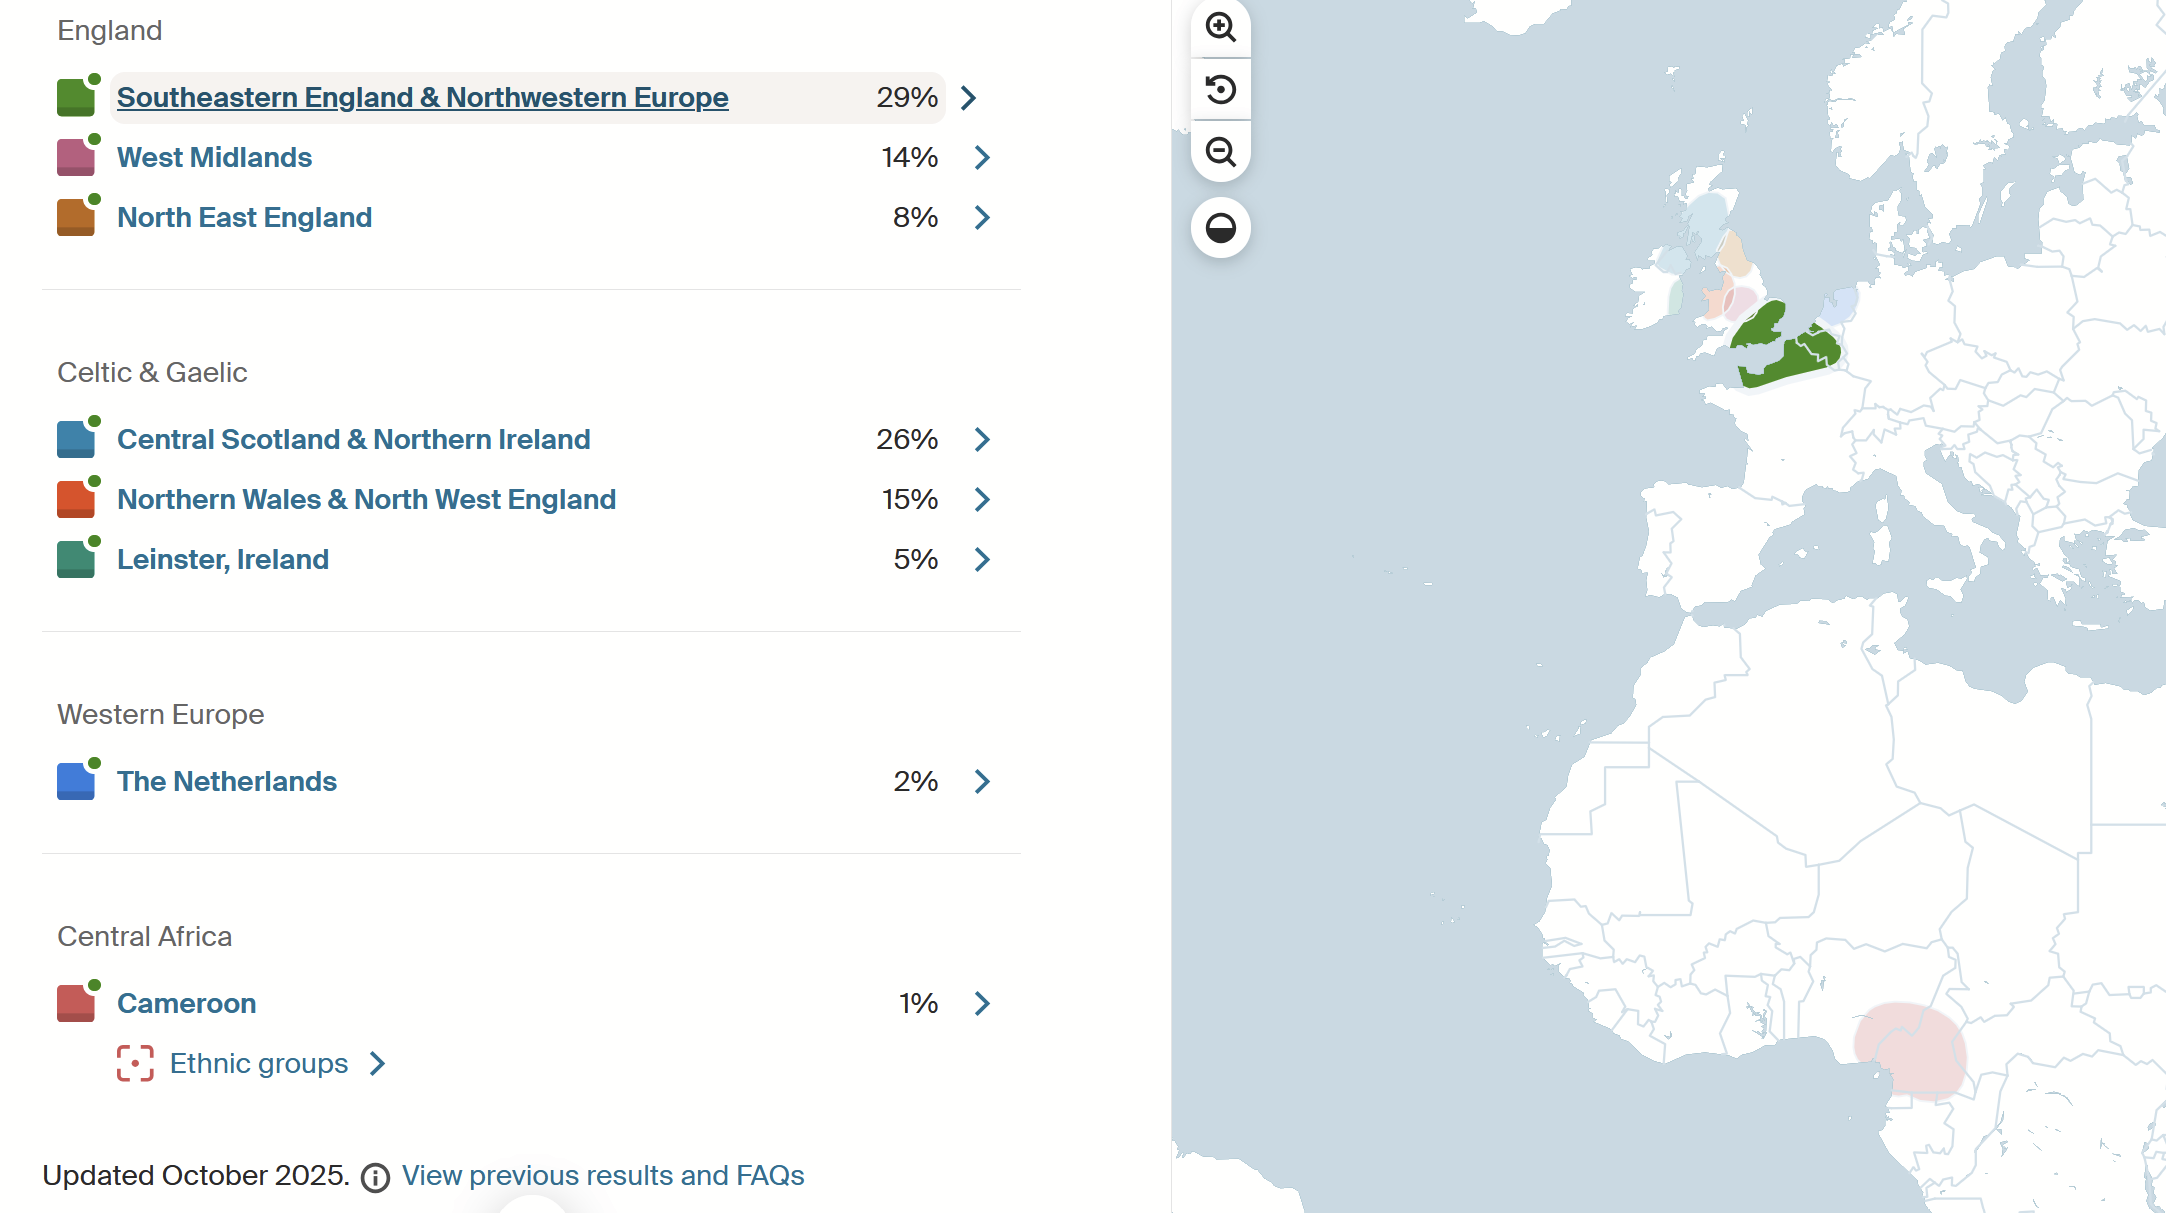Click the red Cameroon region icon
The height and width of the screenshot is (1213, 2166).
(76, 1003)
